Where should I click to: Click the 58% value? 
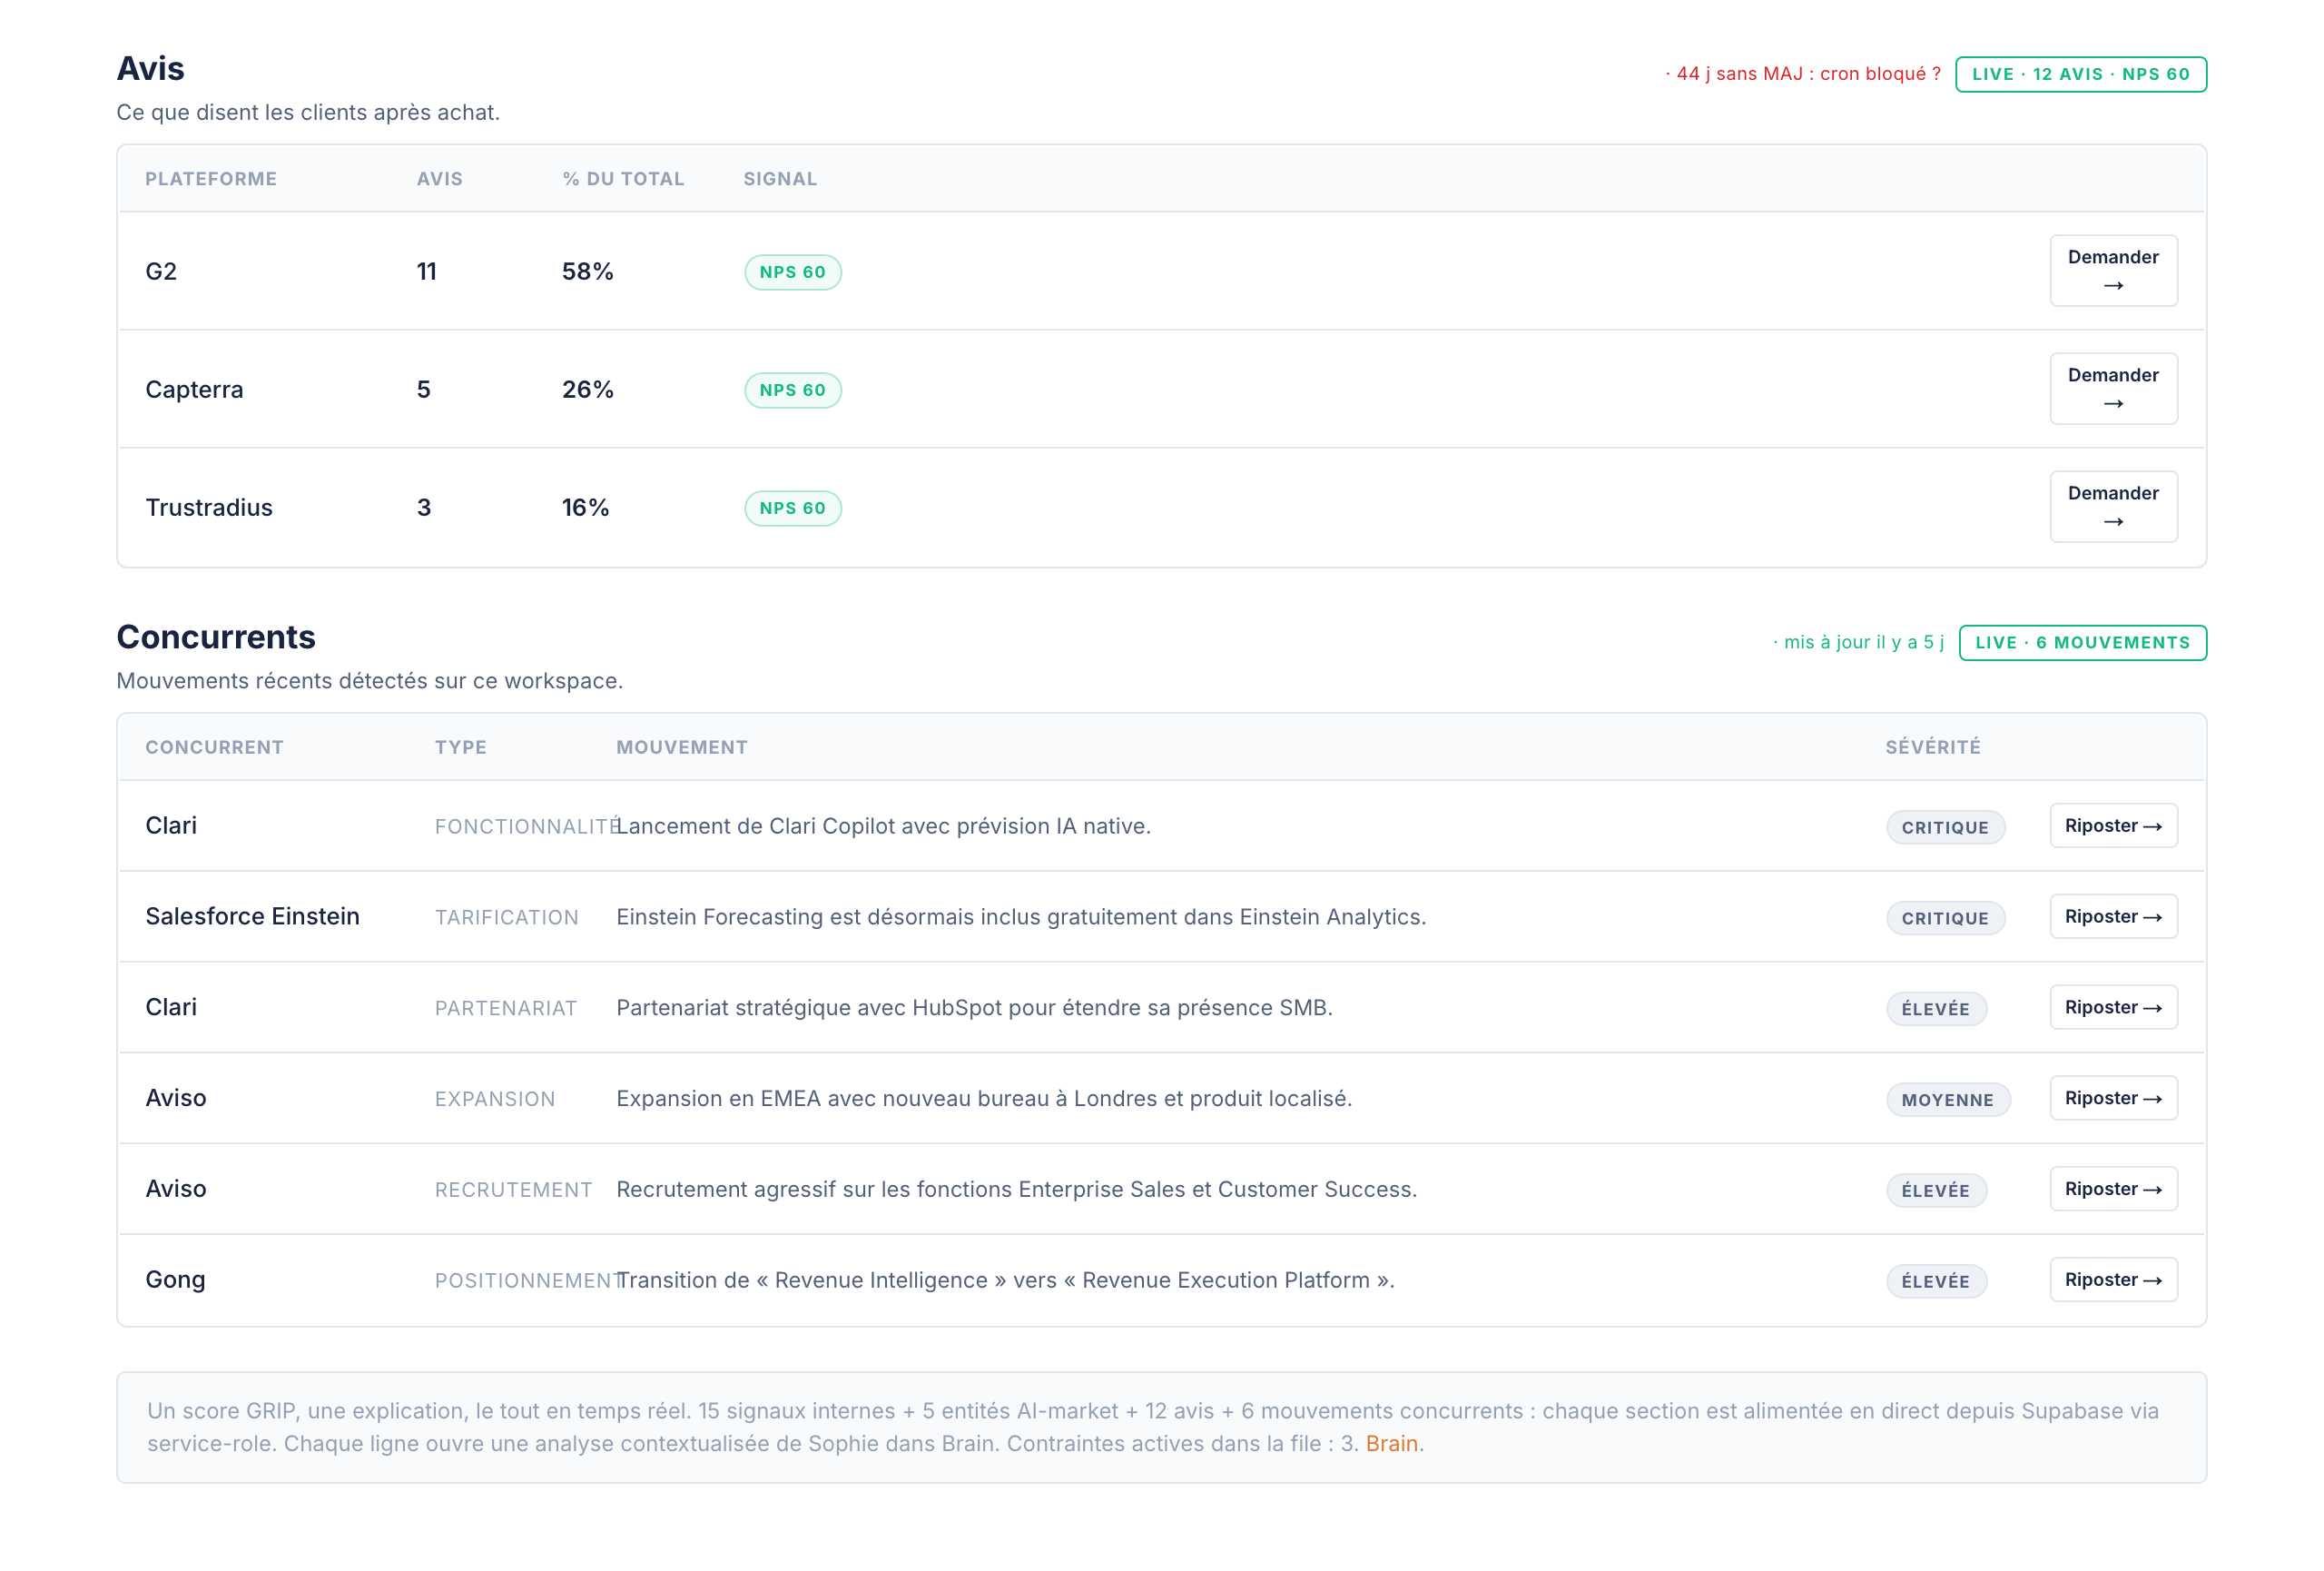point(588,271)
